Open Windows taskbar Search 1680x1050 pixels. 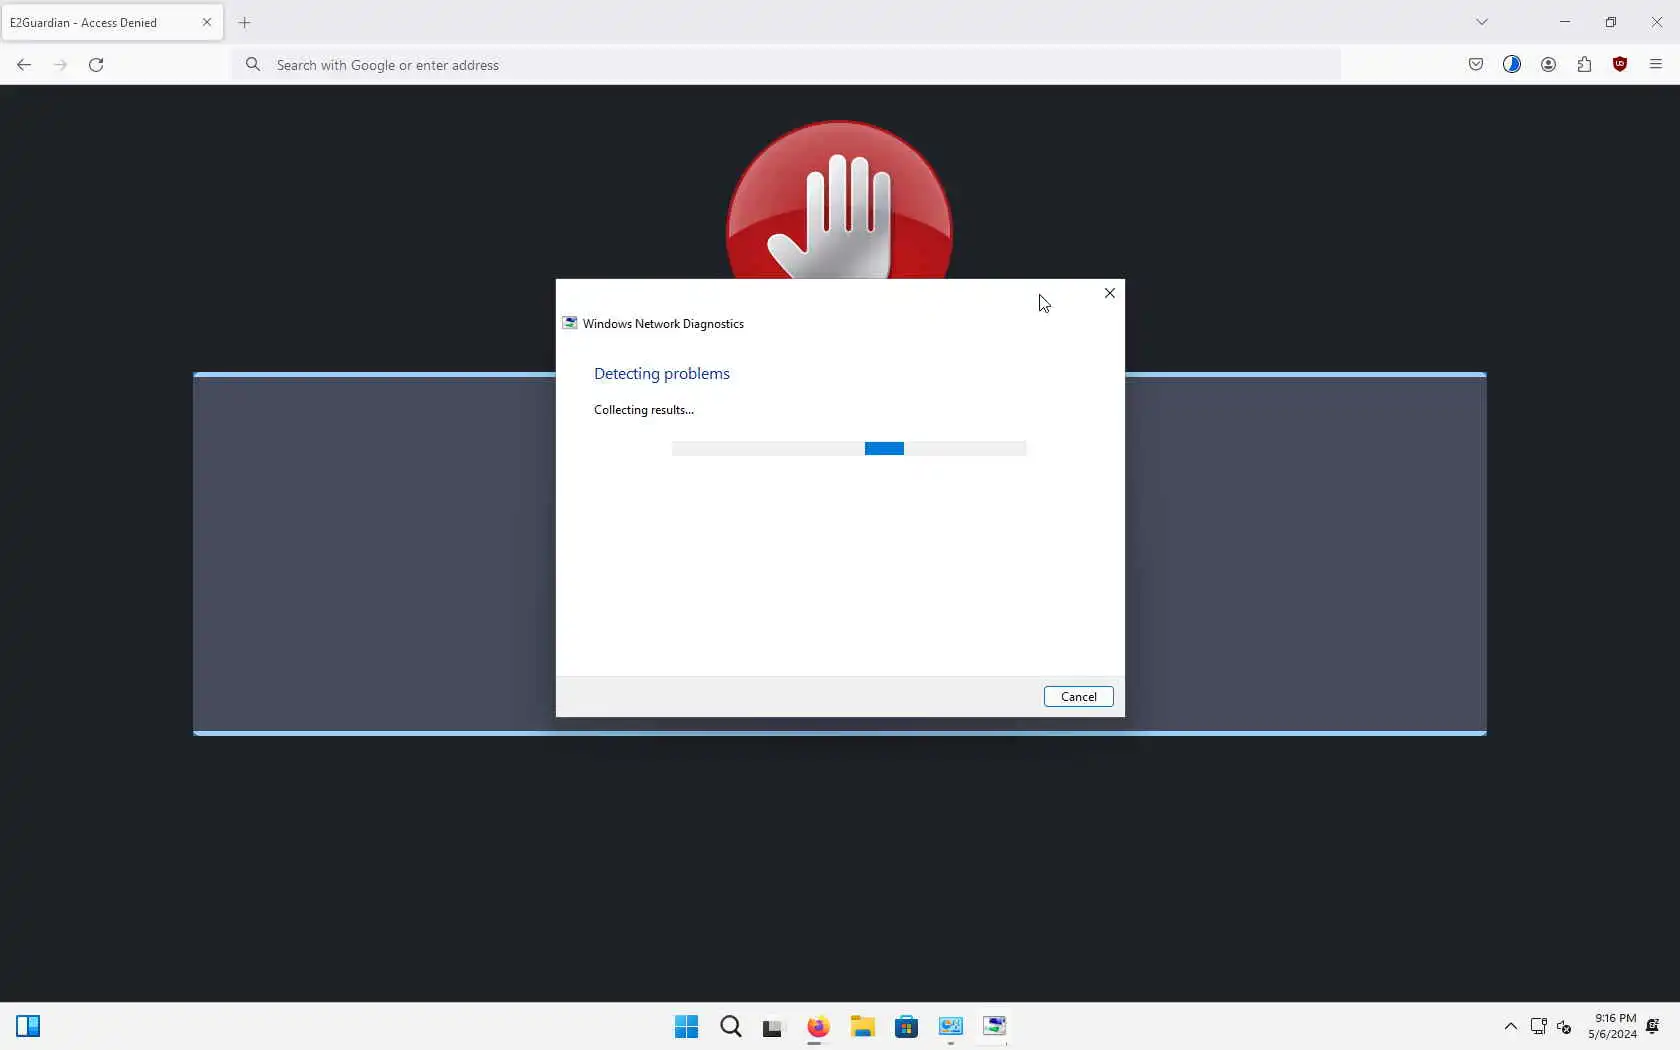coord(731,1027)
